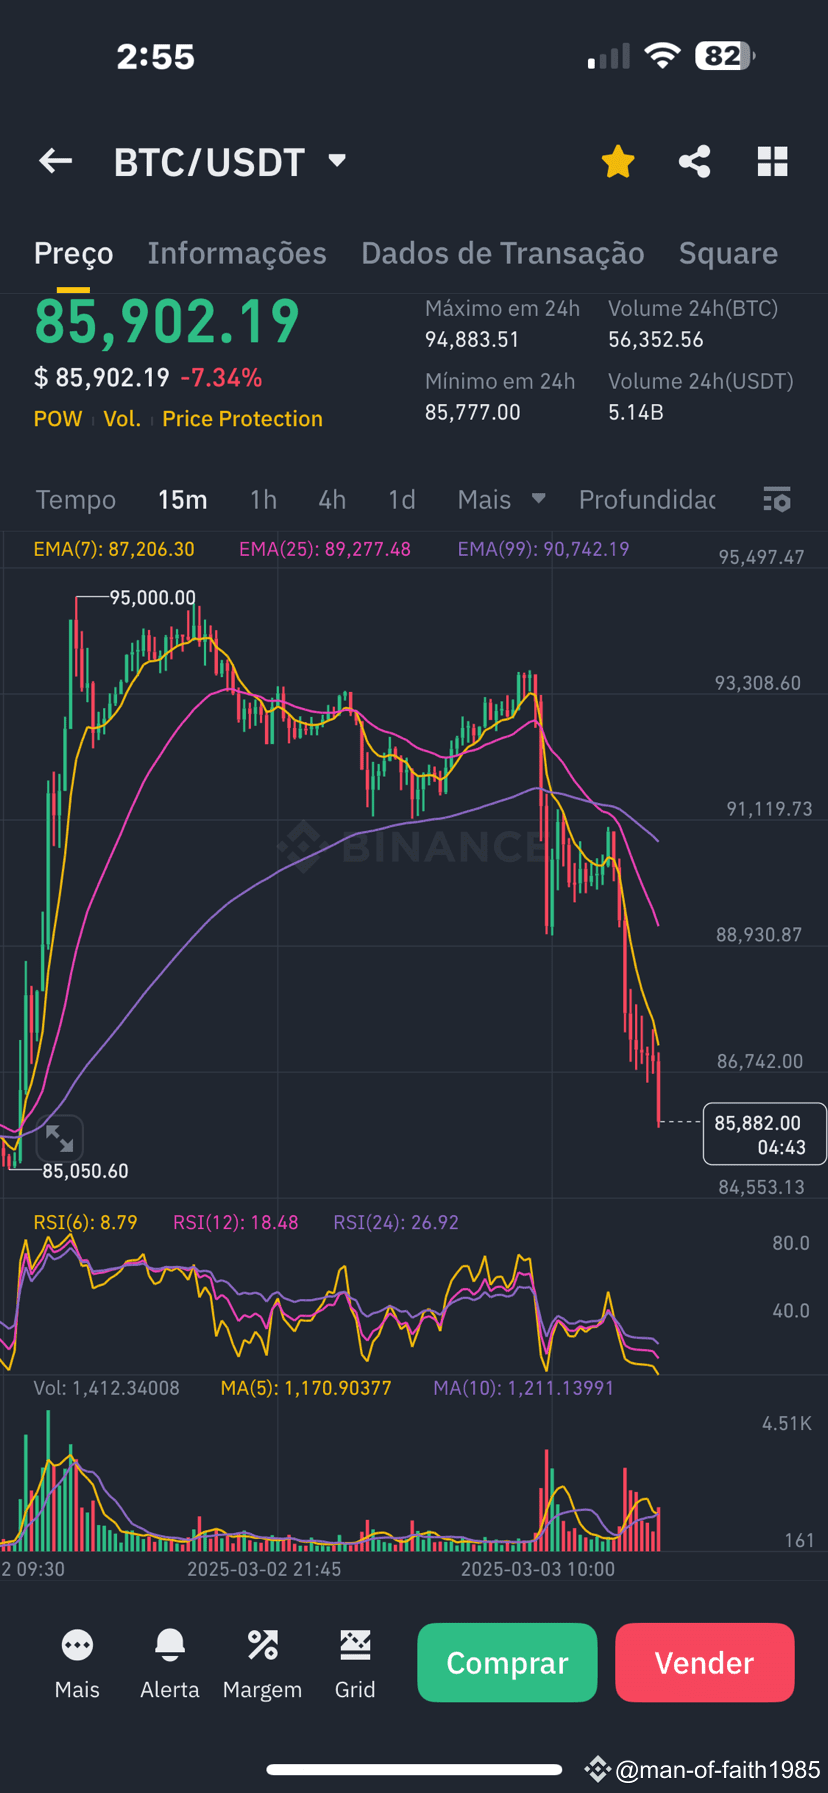Screen dimensions: 828x1793
Task: Tap the current price marker 85,882.00
Action: tap(765, 1134)
